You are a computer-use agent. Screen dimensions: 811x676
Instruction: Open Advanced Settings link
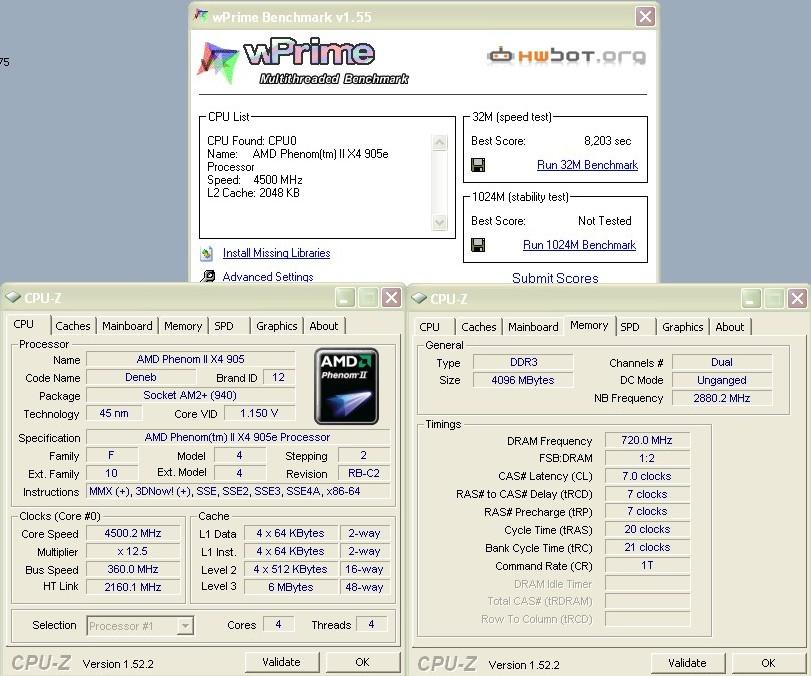[268, 277]
